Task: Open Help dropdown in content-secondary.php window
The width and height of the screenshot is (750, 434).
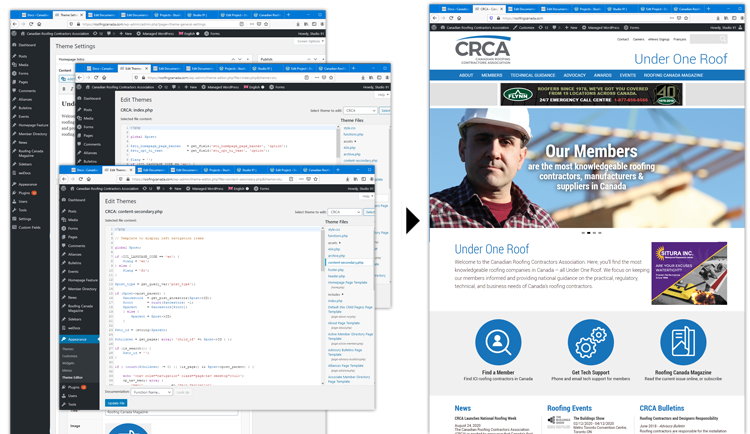Action: coord(367,196)
